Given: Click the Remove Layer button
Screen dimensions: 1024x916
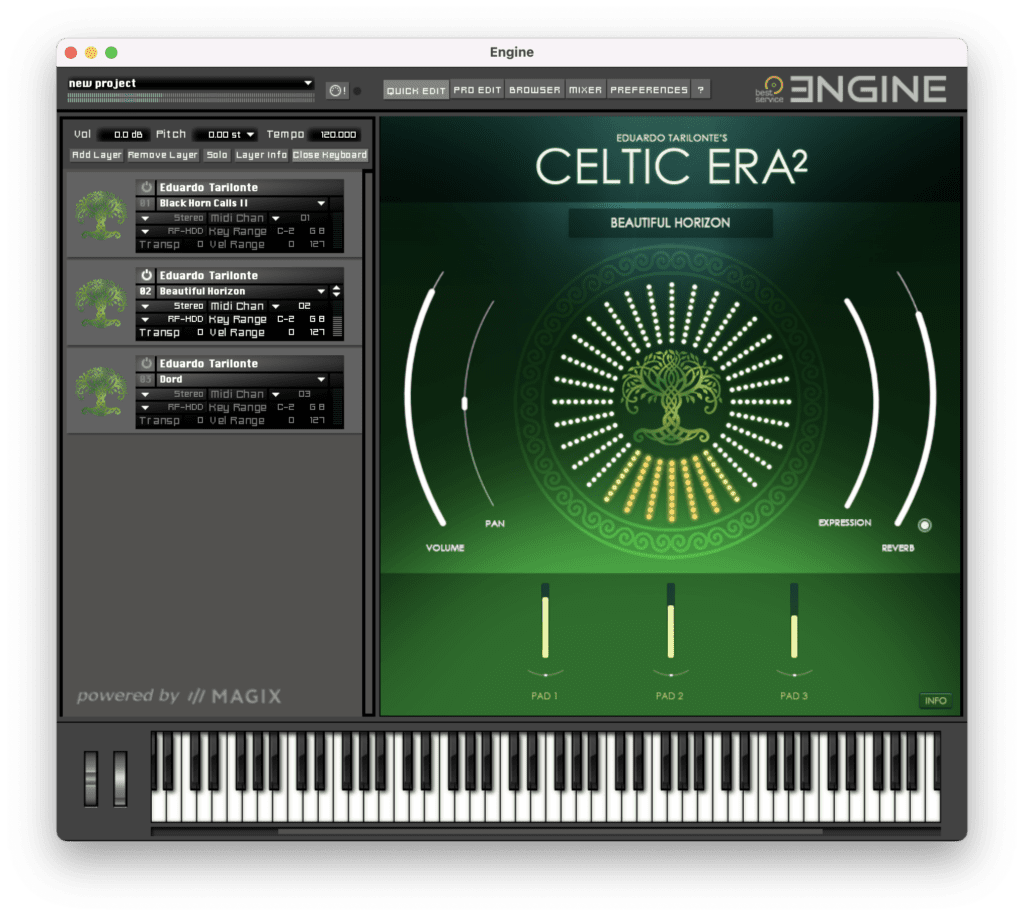Looking at the screenshot, I should 163,155.
